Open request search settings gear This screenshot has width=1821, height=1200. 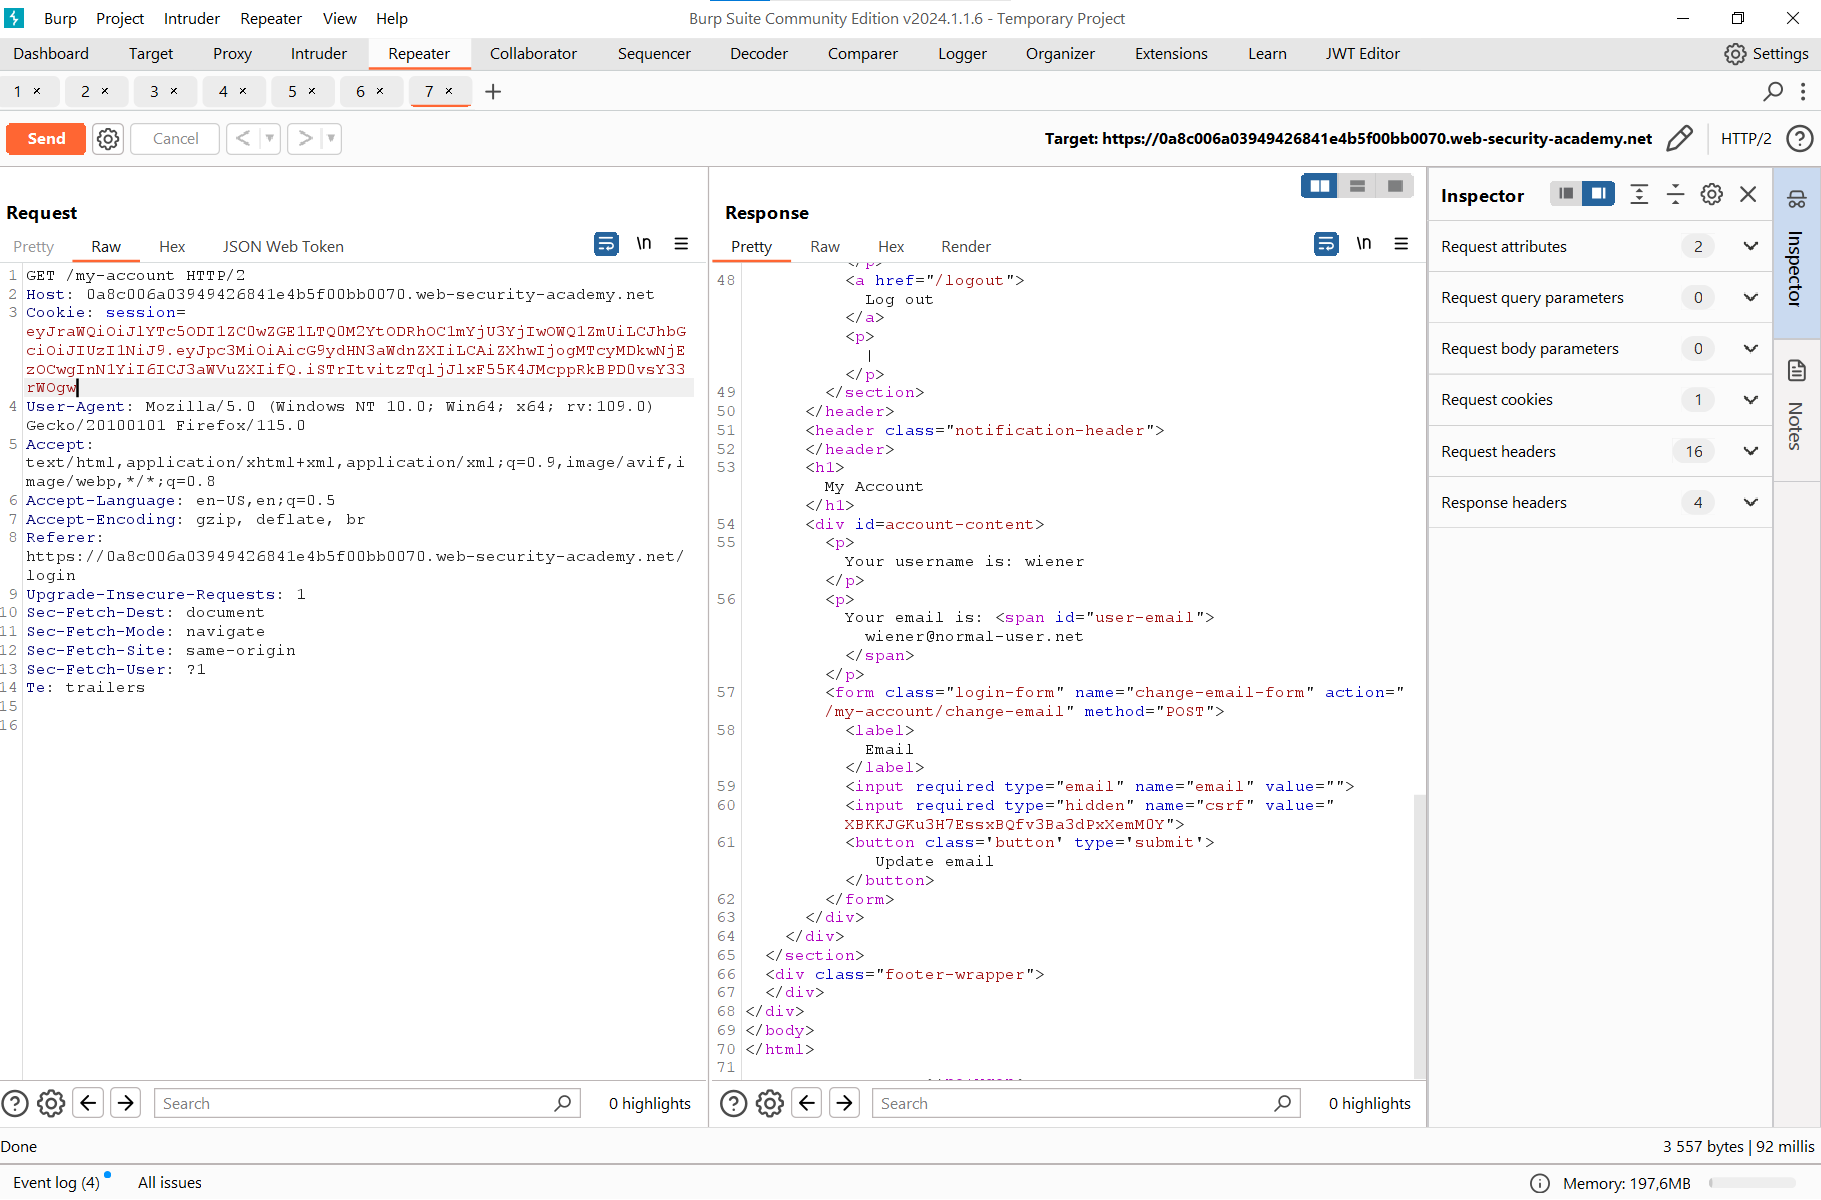(51, 1103)
